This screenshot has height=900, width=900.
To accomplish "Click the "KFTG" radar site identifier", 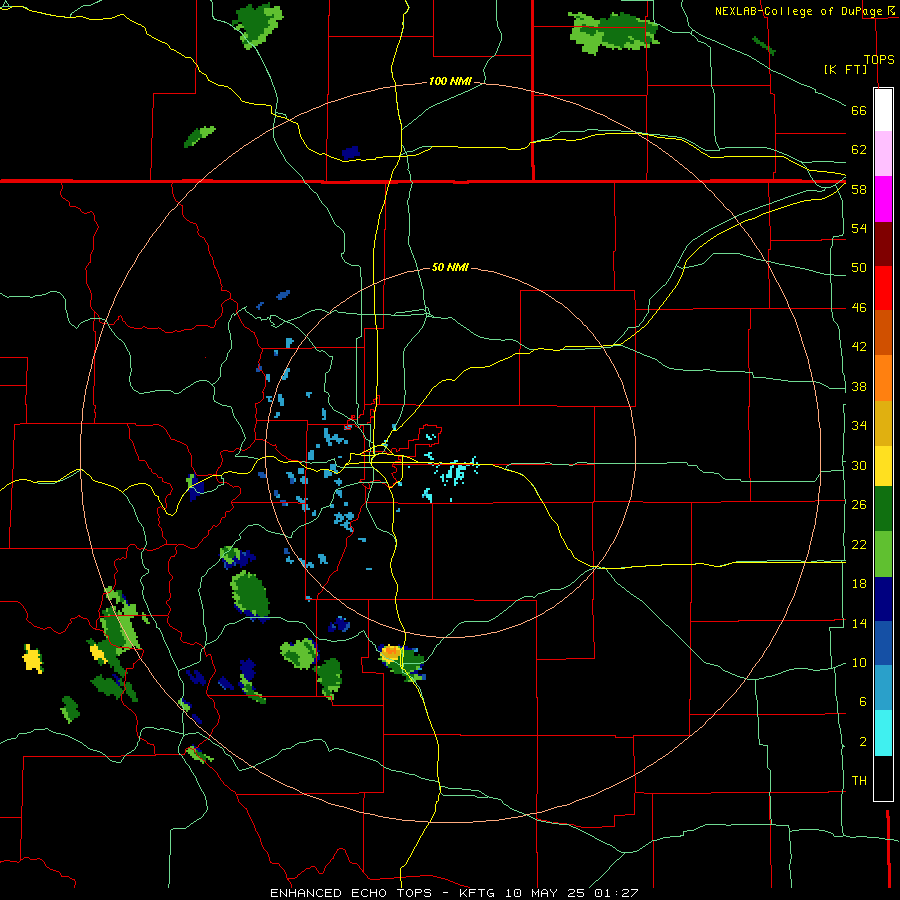I will tap(476, 893).
